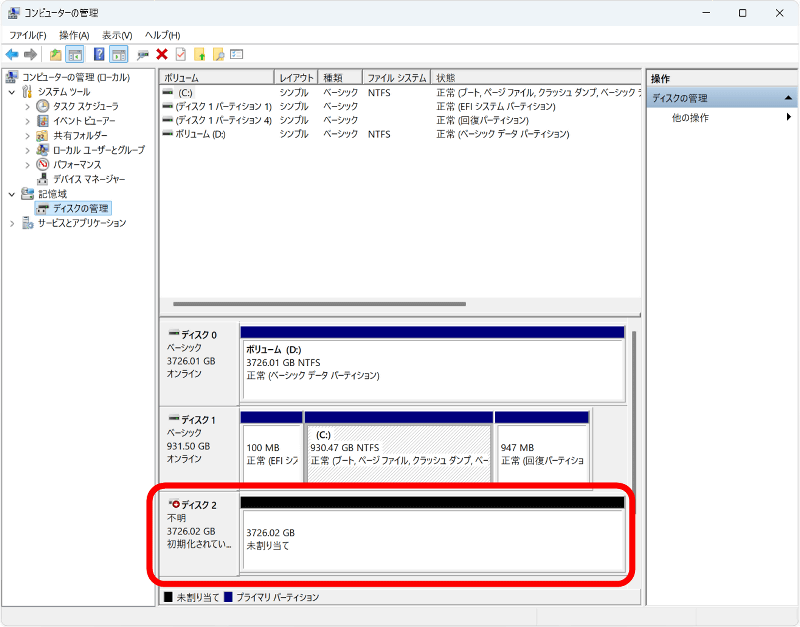
Task: Collapse the 記憶域 tree node
Action: (x=12, y=194)
